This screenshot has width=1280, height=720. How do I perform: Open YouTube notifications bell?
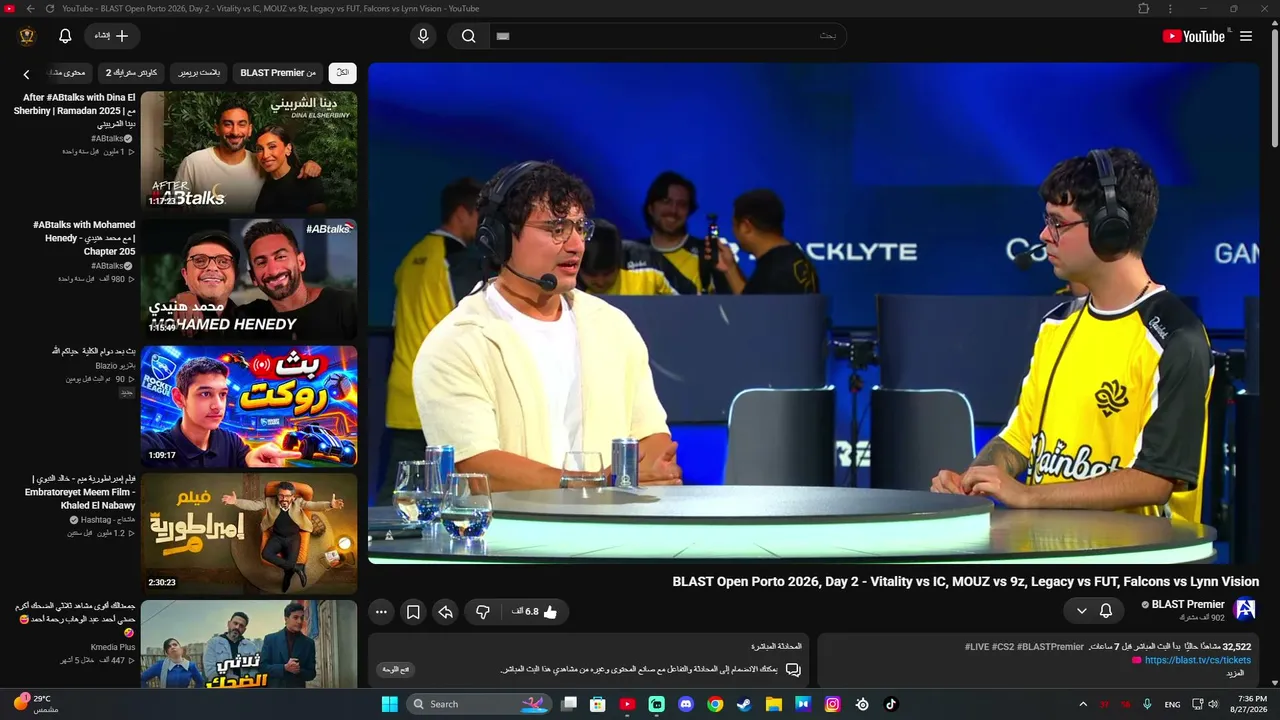(x=65, y=36)
